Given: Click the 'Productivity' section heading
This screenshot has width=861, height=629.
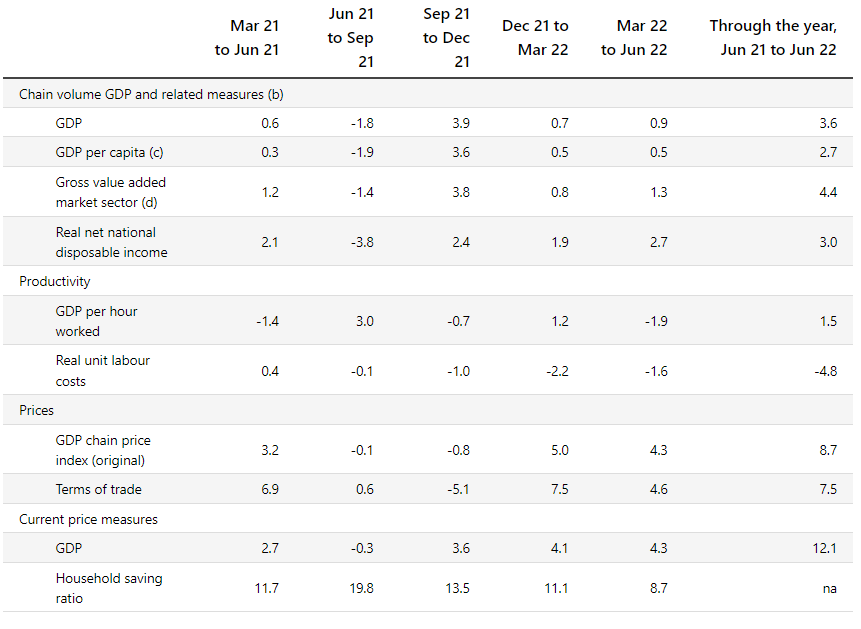Looking at the screenshot, I should click(55, 281).
